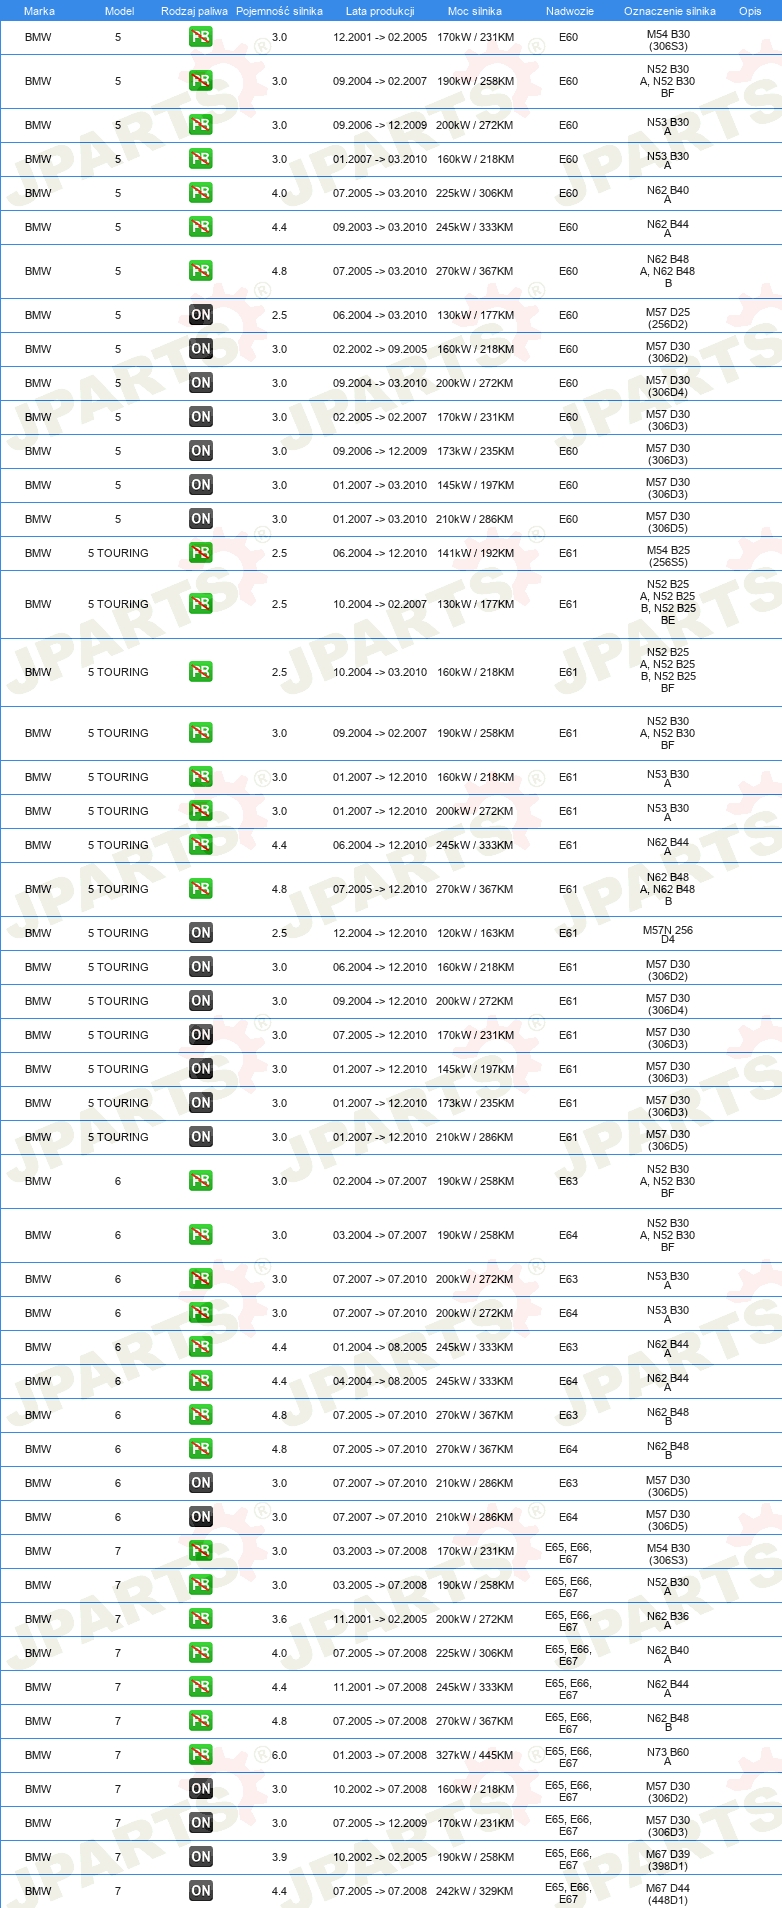Click the 3.9 engine capacity cell

point(279,1857)
